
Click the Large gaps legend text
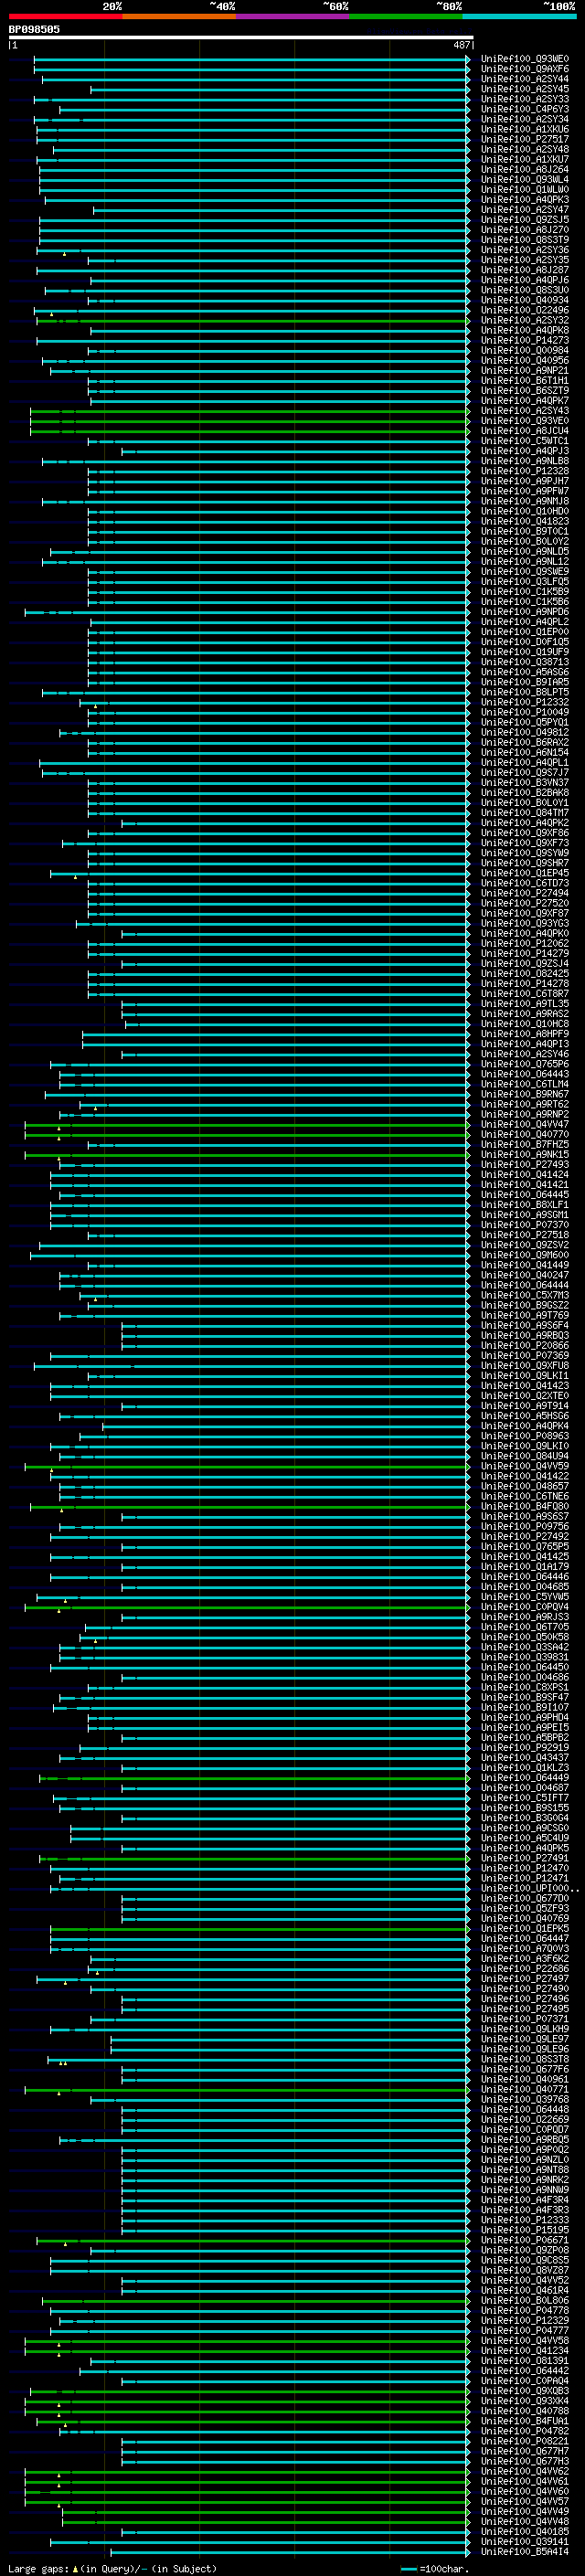[x=38, y=2569]
